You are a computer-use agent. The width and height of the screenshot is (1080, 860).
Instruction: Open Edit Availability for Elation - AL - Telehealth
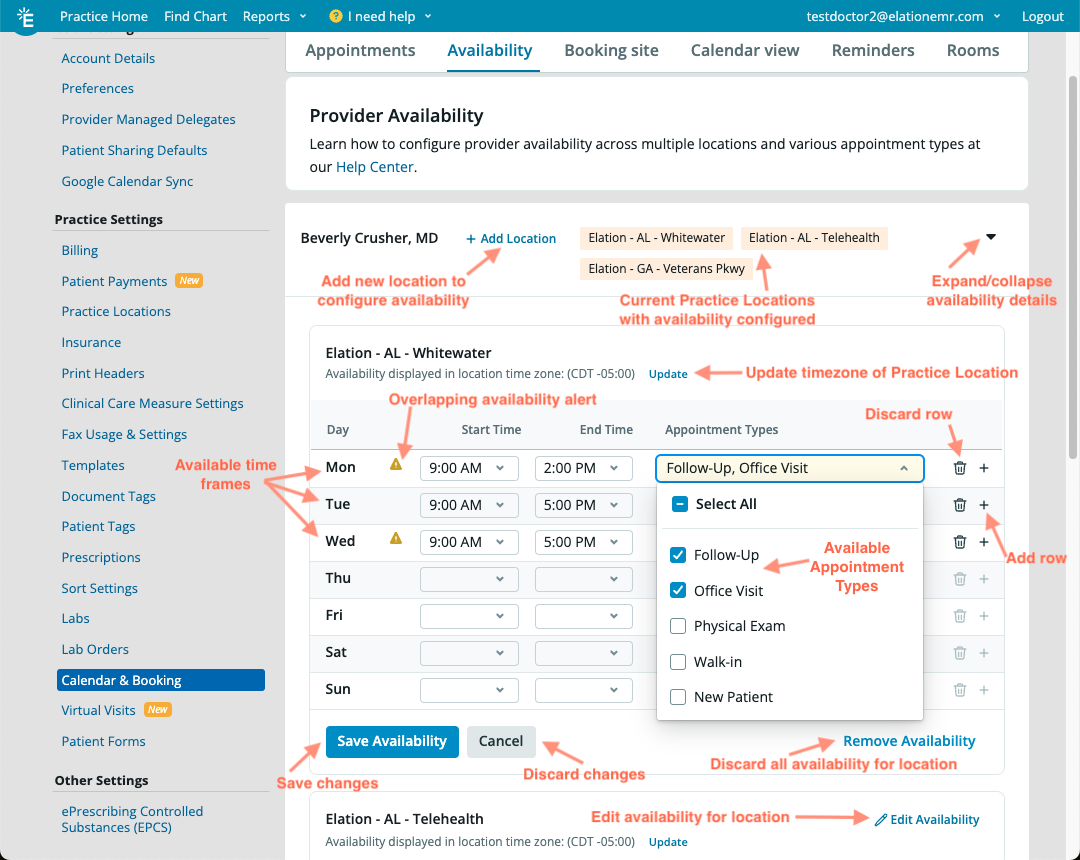pos(927,819)
